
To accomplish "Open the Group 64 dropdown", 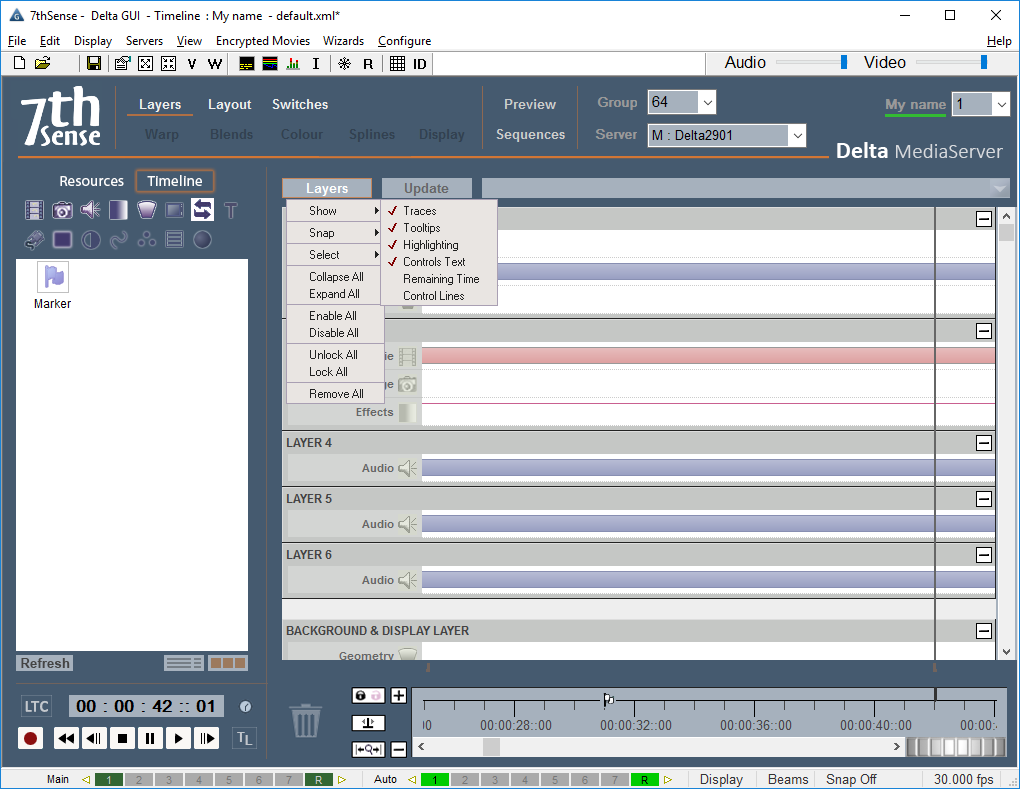I will click(708, 103).
